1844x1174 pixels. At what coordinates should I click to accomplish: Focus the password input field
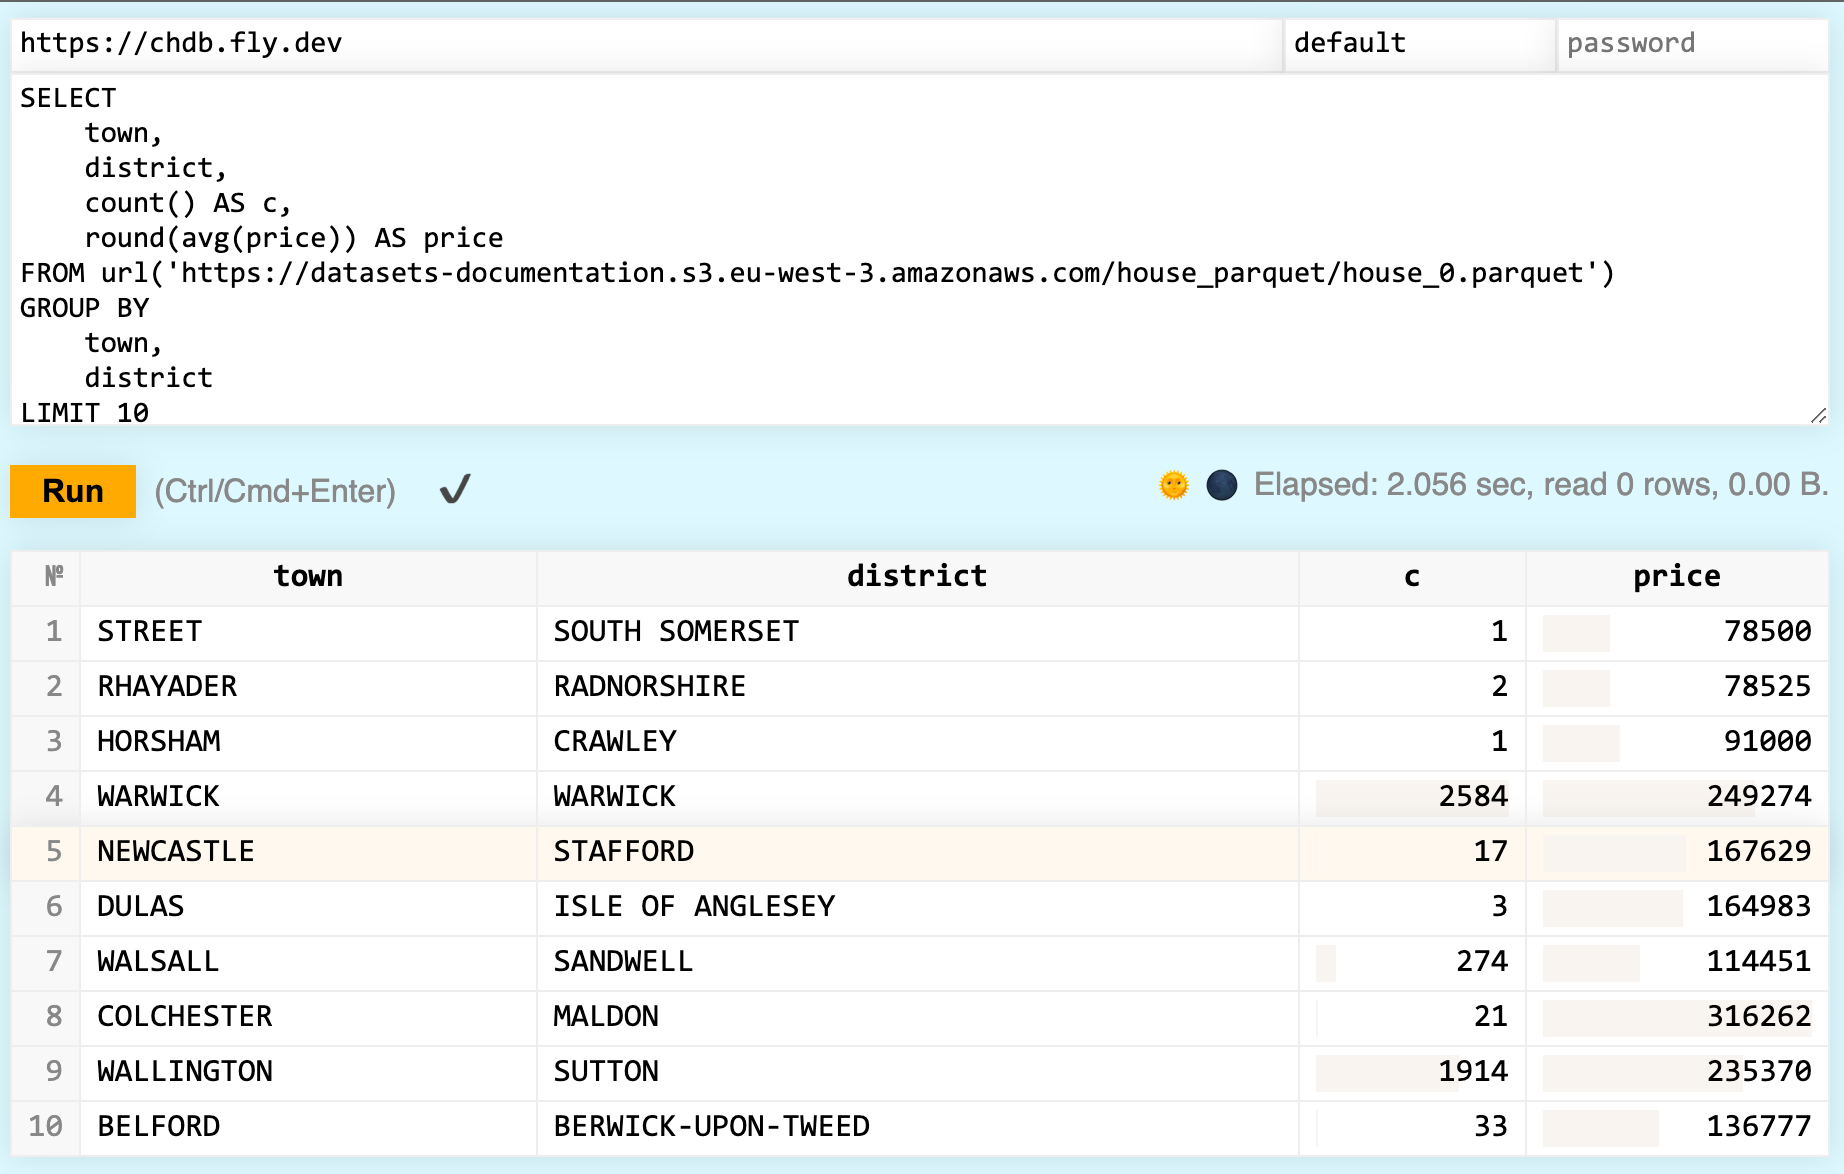point(1690,43)
